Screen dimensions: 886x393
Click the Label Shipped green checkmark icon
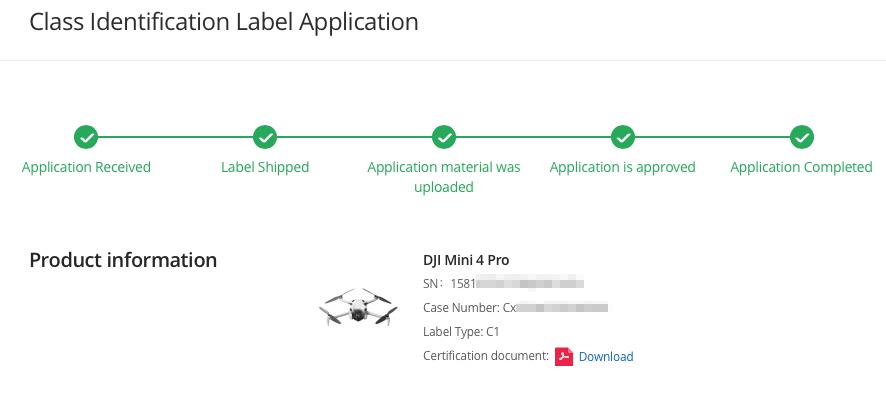click(x=265, y=137)
